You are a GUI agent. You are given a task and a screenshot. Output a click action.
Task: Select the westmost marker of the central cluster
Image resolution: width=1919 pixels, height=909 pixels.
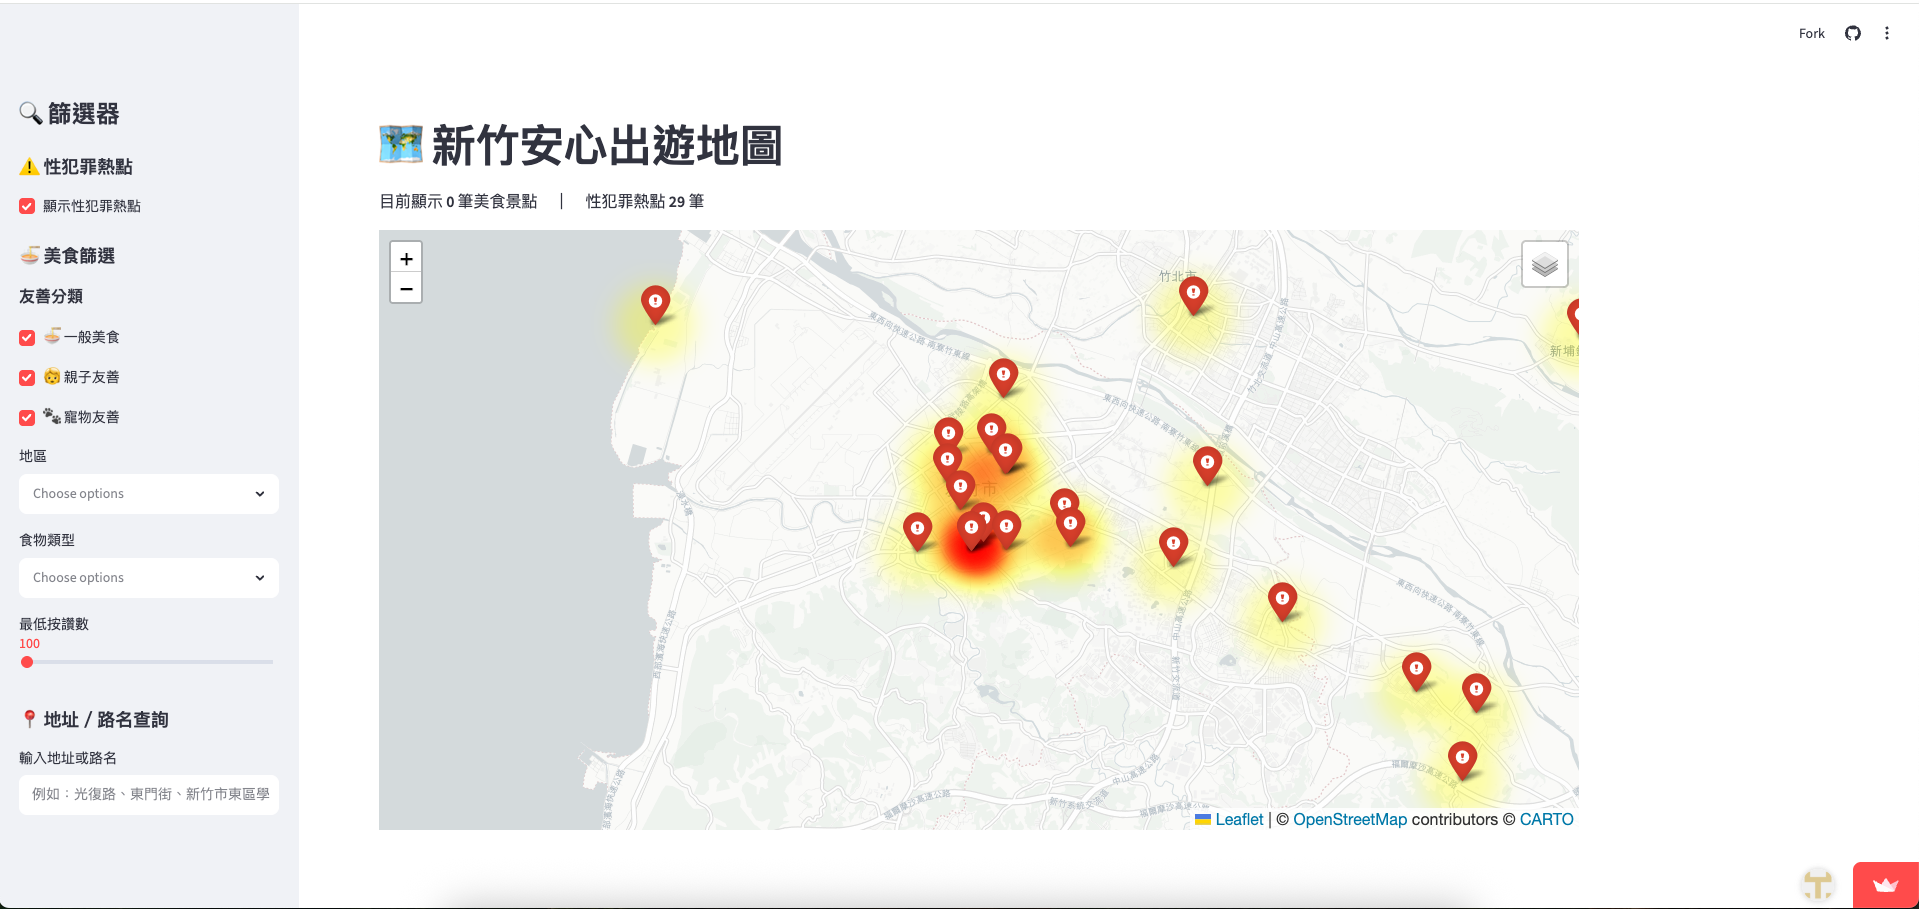tap(917, 531)
